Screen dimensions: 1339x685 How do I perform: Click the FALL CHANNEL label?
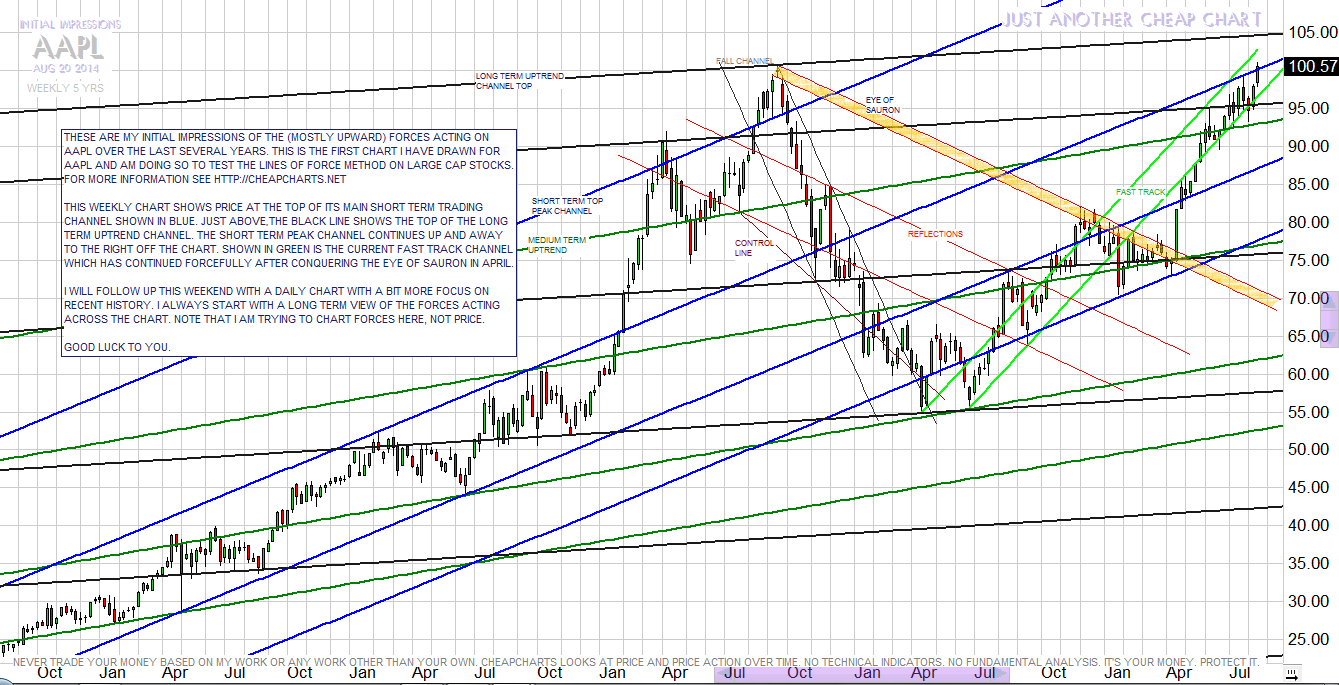[744, 62]
